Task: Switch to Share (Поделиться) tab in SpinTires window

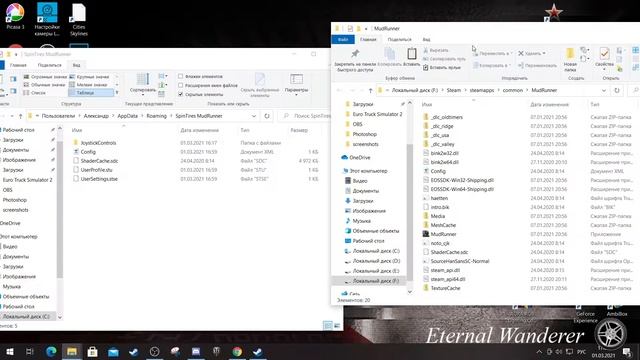Action: click(49, 65)
